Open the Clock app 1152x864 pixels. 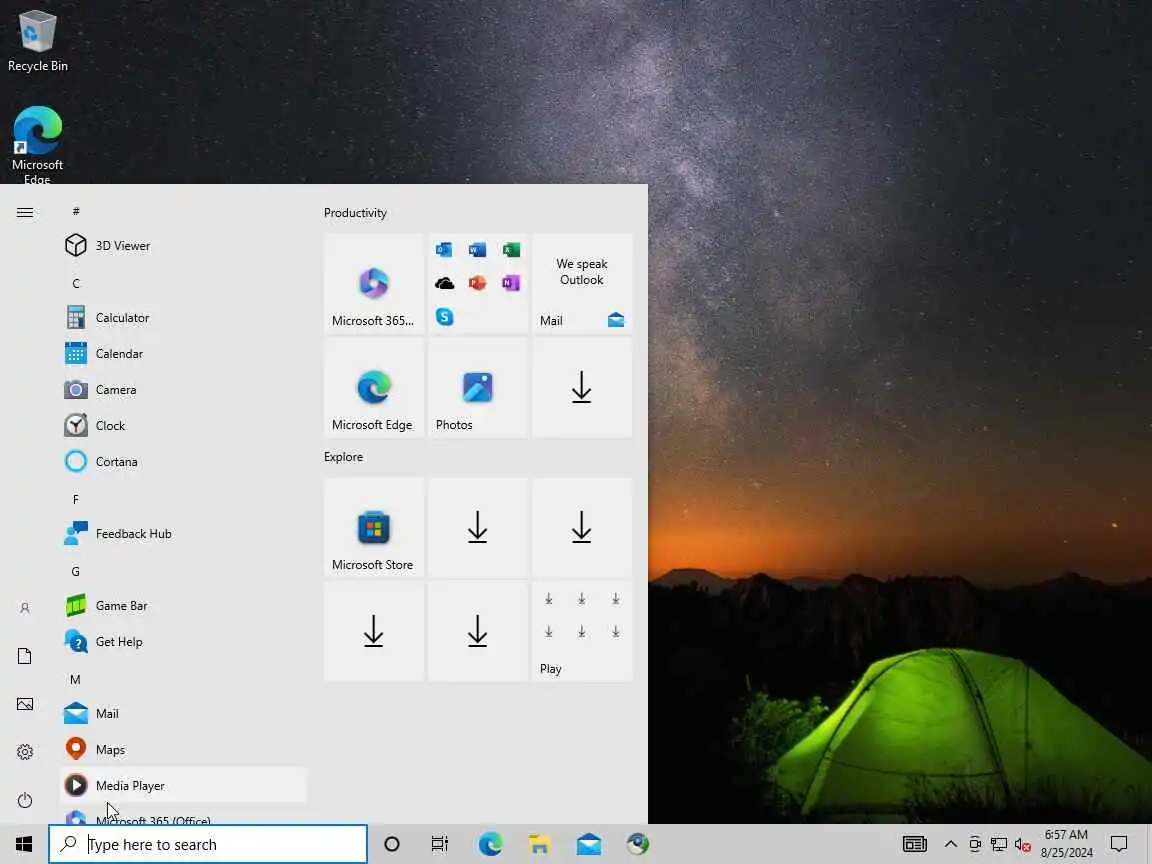pyautogui.click(x=184, y=425)
